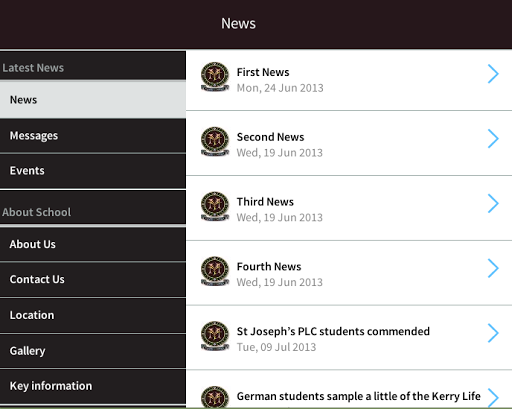512x409 pixels.
Task: Select the News sidebar item
Action: coord(93,100)
